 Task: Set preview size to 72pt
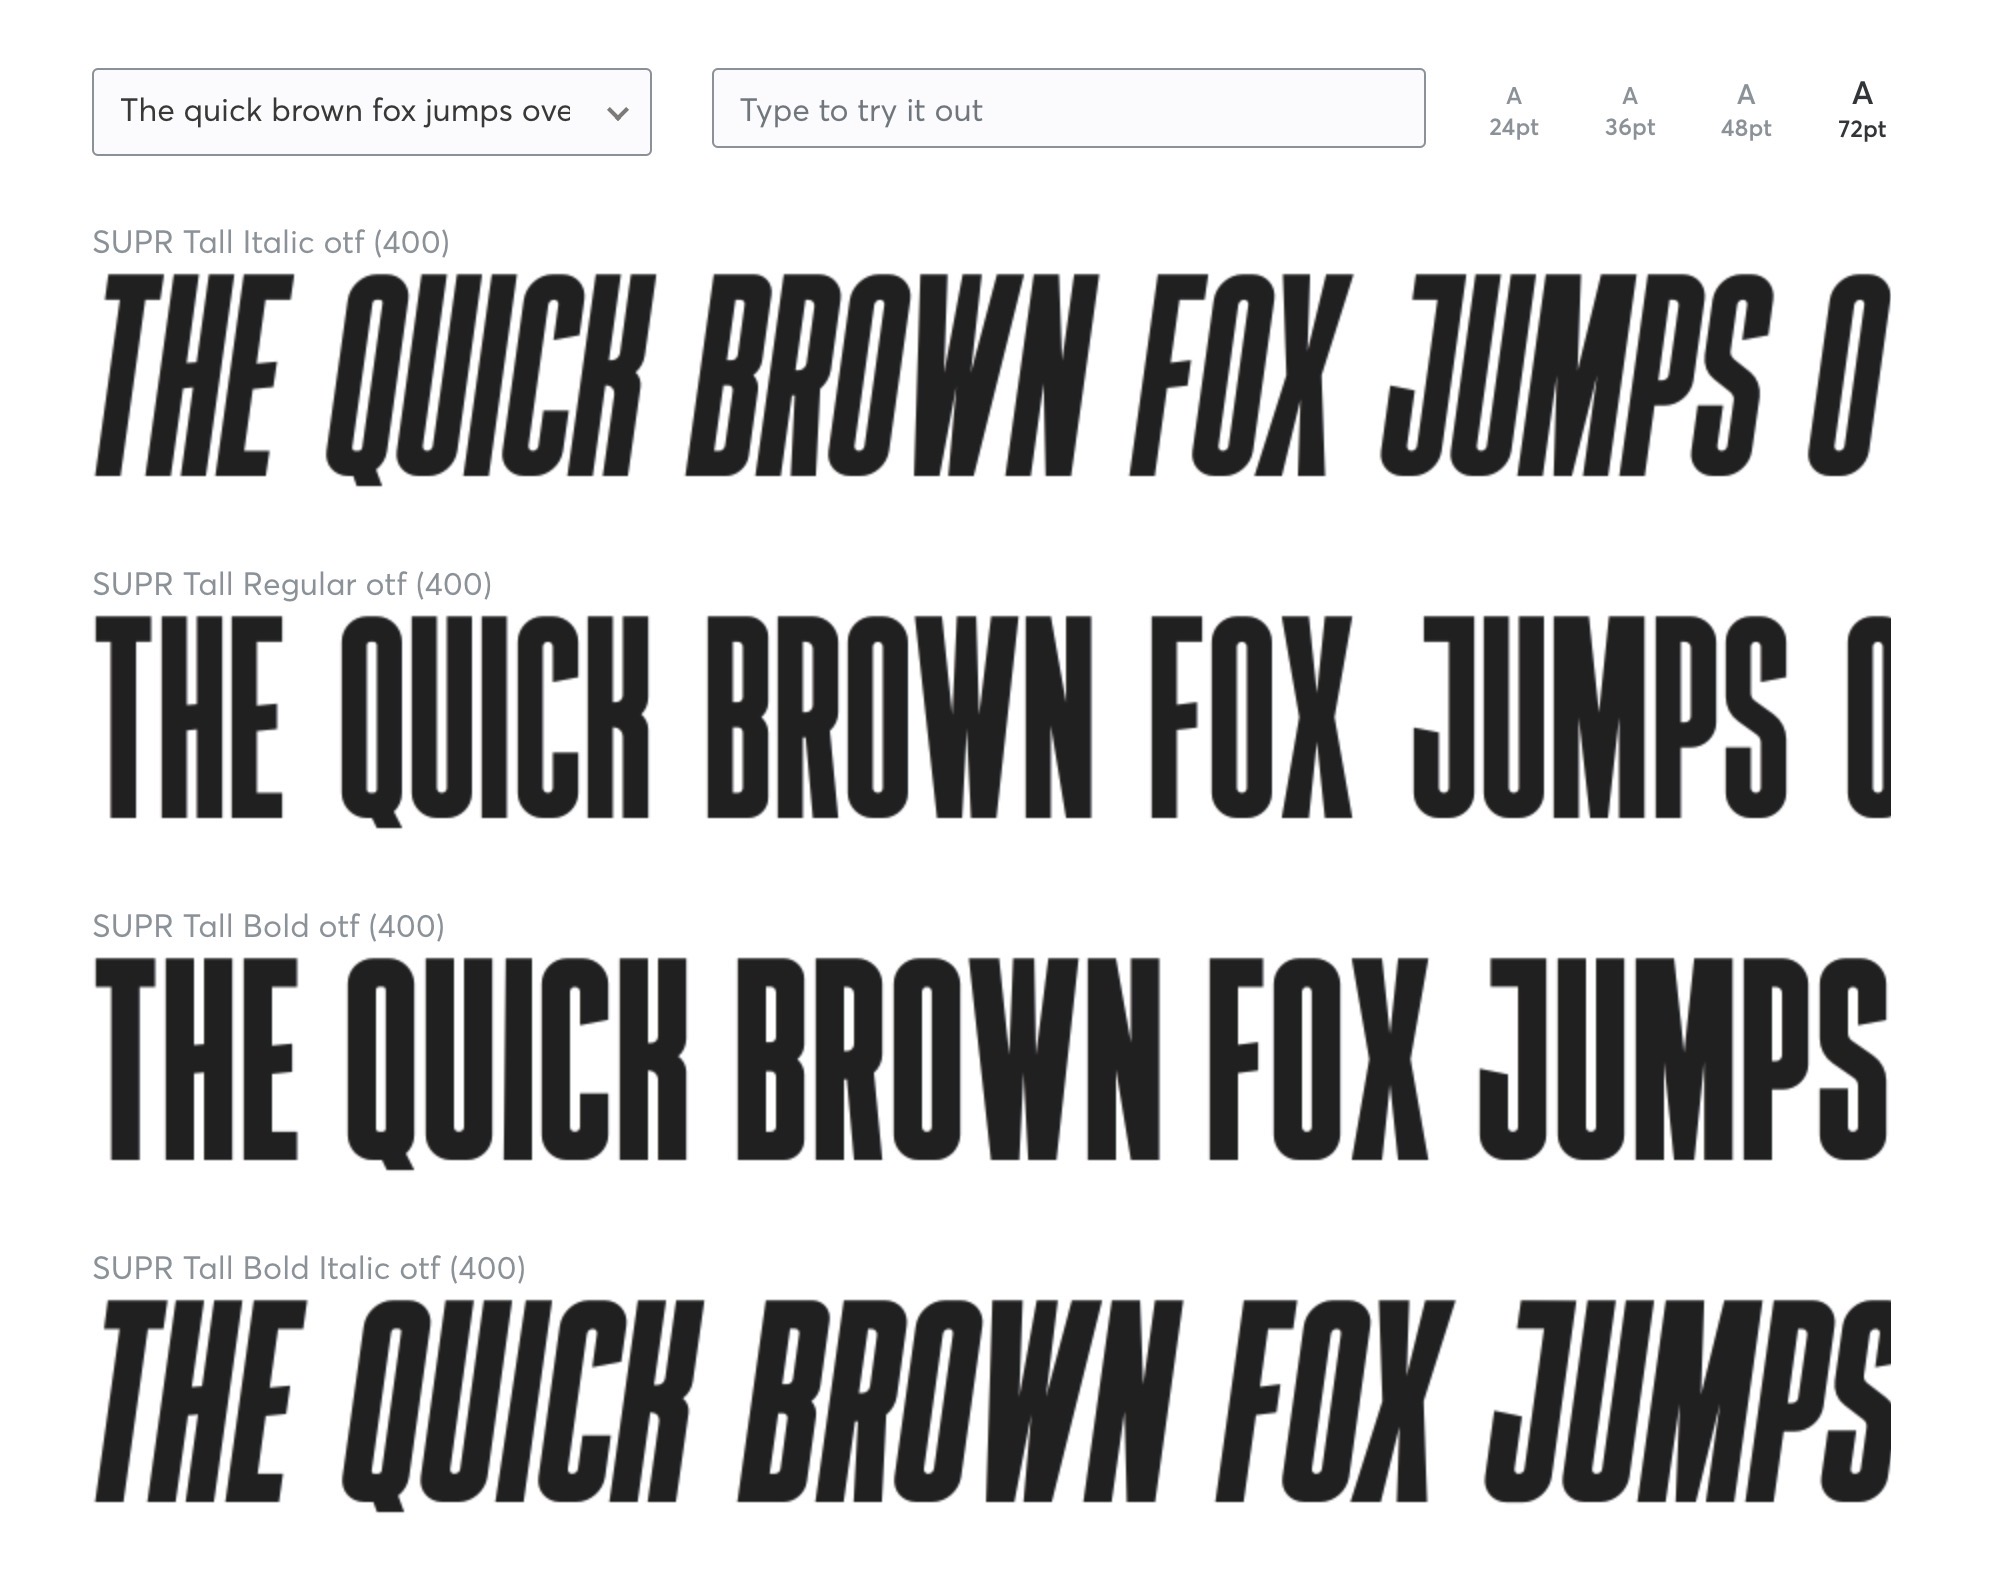pyautogui.click(x=1861, y=110)
